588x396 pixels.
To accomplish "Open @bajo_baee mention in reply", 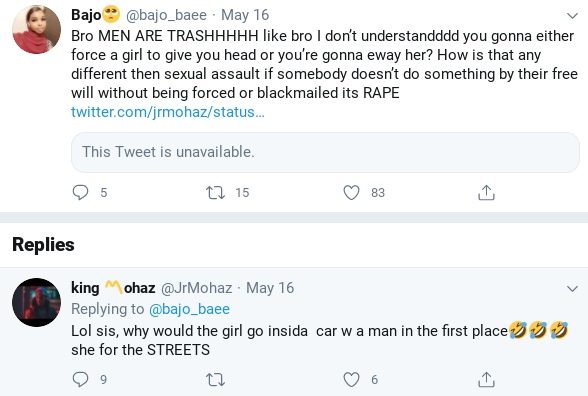I will click(x=189, y=309).
